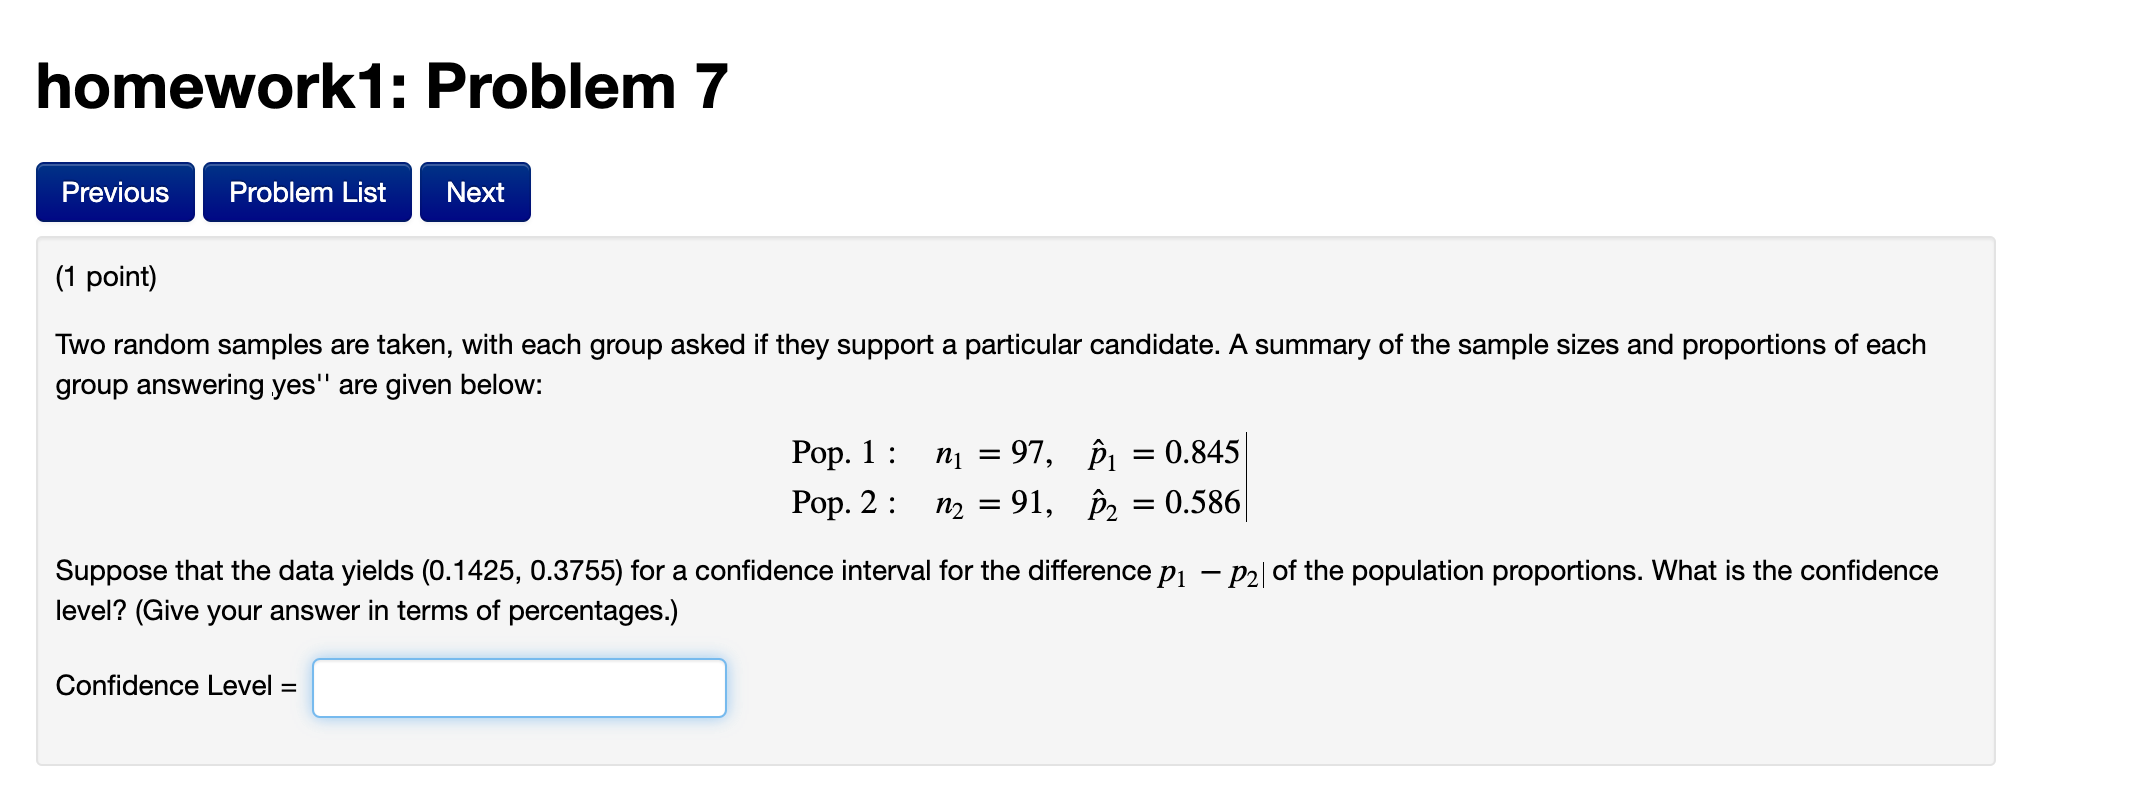Image resolution: width=2150 pixels, height=794 pixels.
Task: Click the Previous button
Action: pos(114,191)
